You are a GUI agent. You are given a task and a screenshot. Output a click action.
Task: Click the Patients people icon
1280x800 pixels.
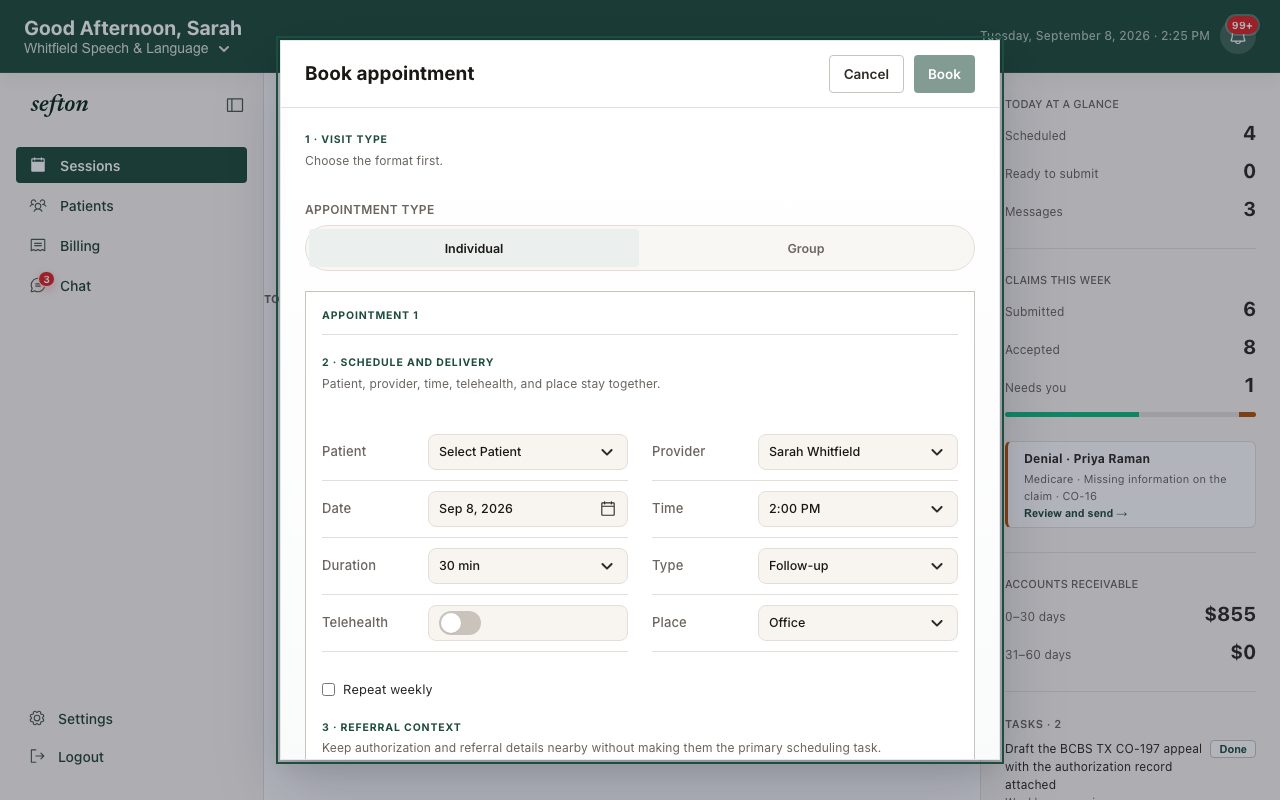[38, 205]
